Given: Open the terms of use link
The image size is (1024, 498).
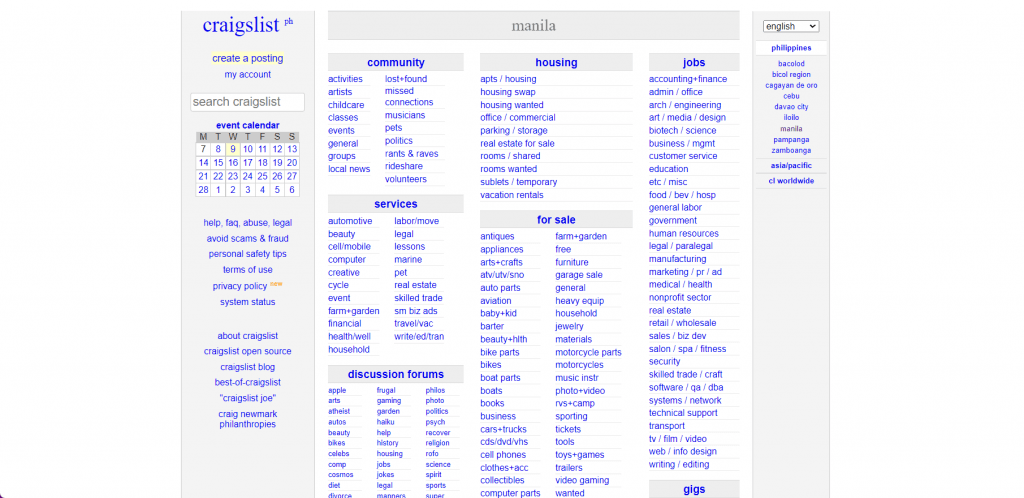Looking at the screenshot, I should [x=248, y=270].
